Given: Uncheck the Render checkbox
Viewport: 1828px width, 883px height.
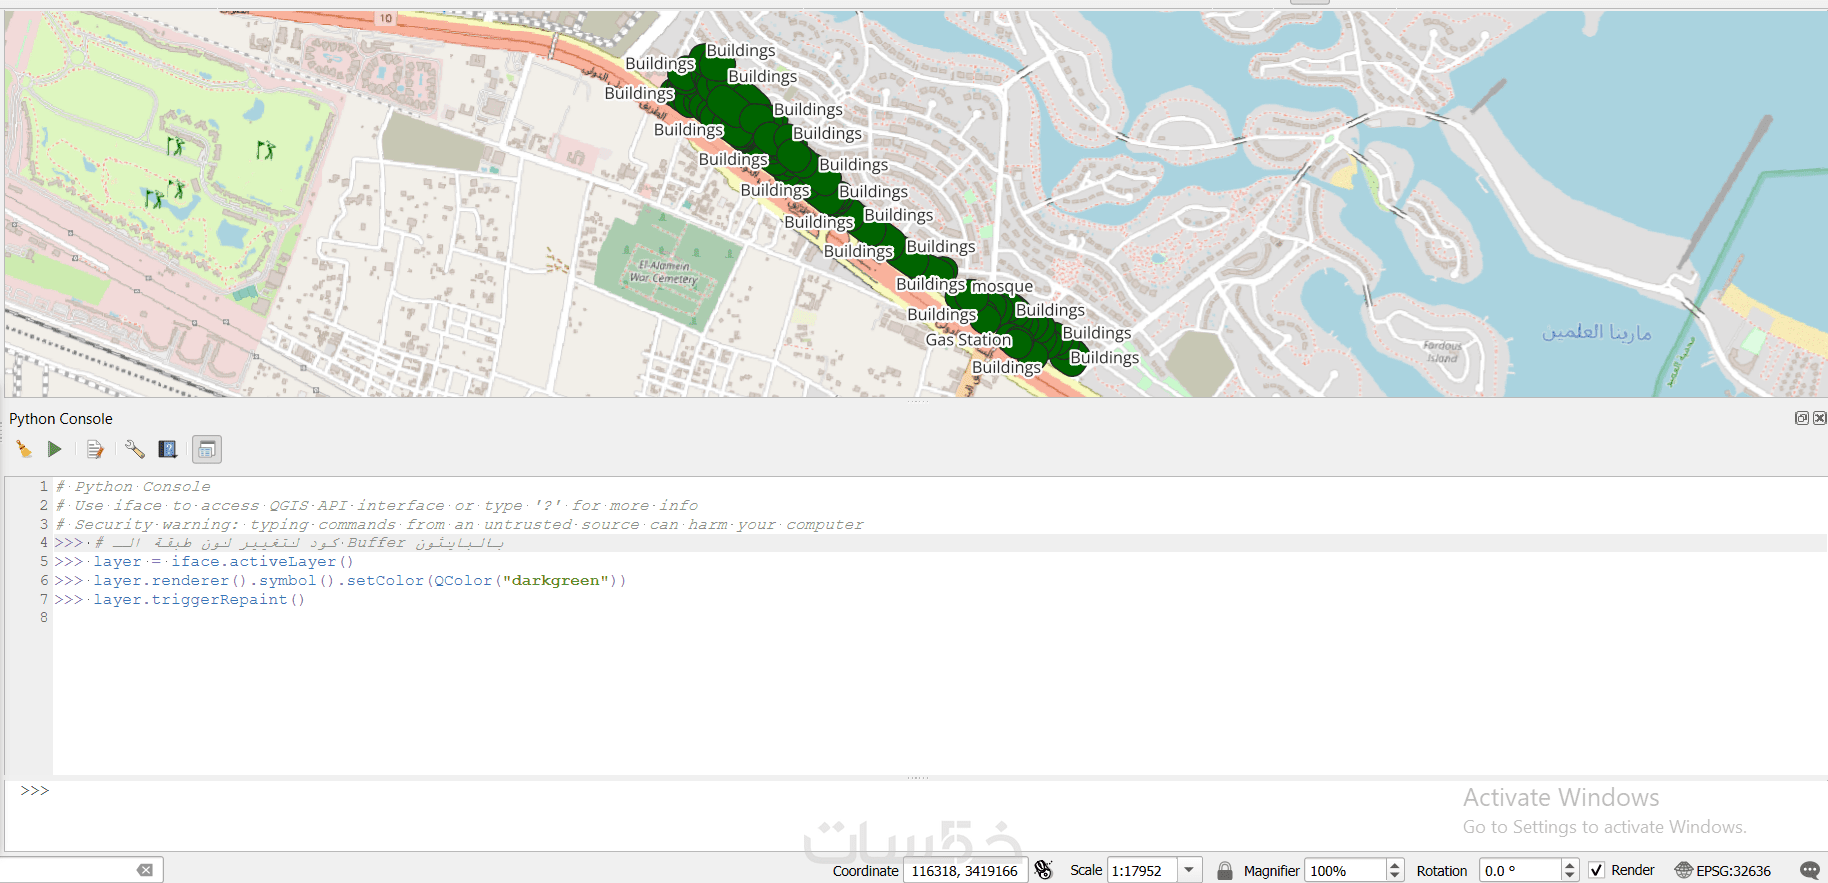Looking at the screenshot, I should (x=1597, y=870).
